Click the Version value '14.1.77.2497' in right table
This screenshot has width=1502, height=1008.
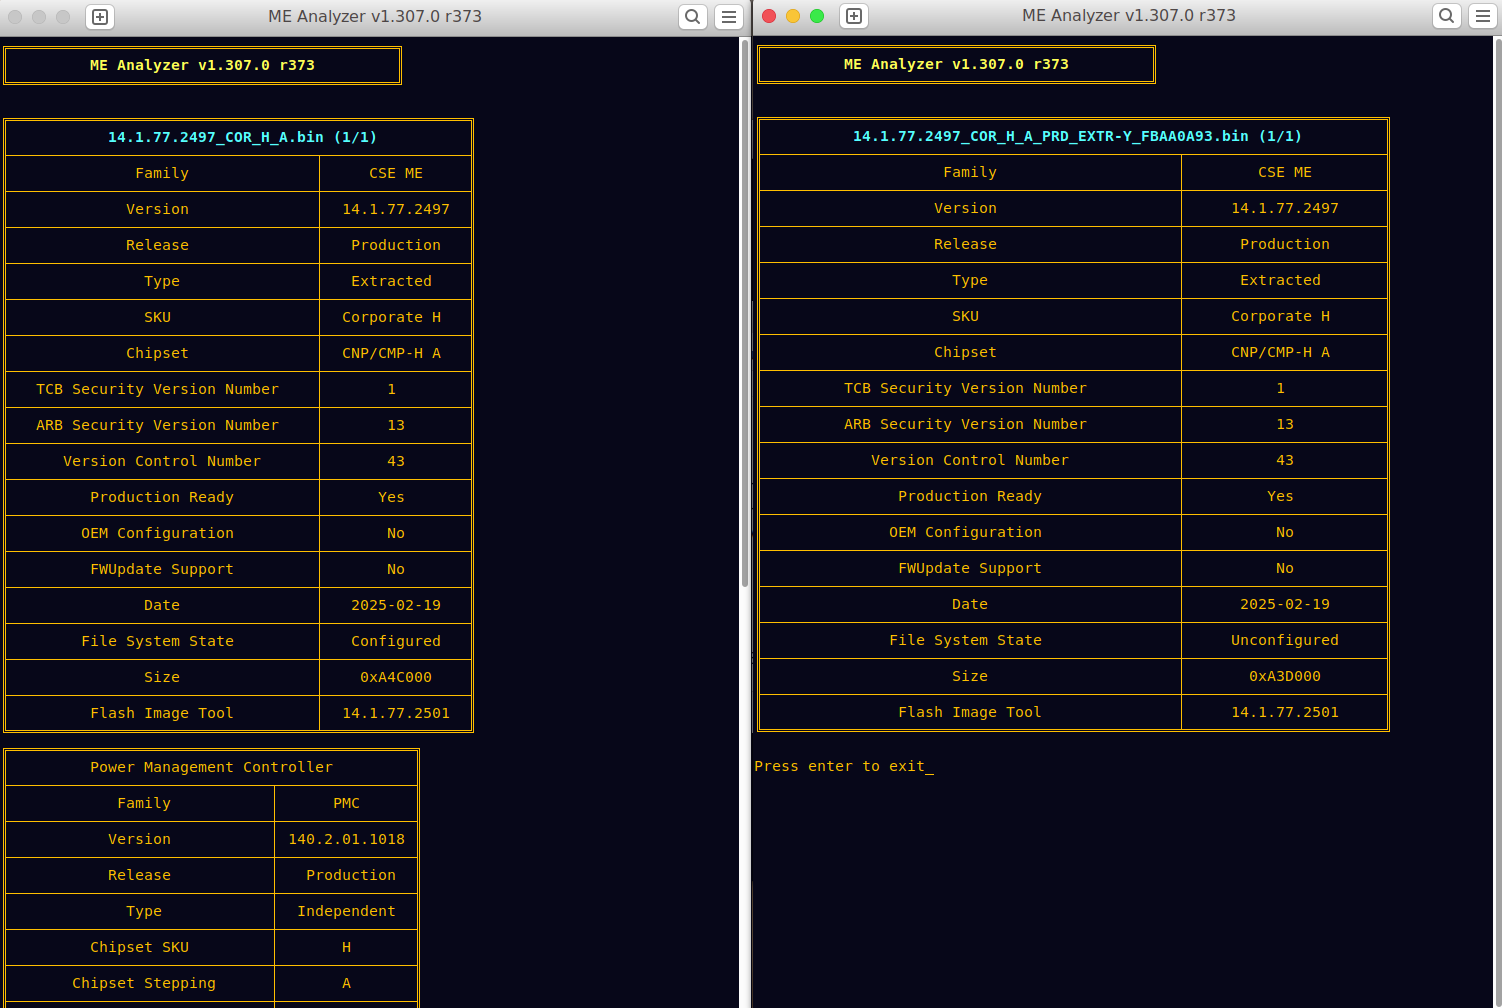[x=1285, y=208]
